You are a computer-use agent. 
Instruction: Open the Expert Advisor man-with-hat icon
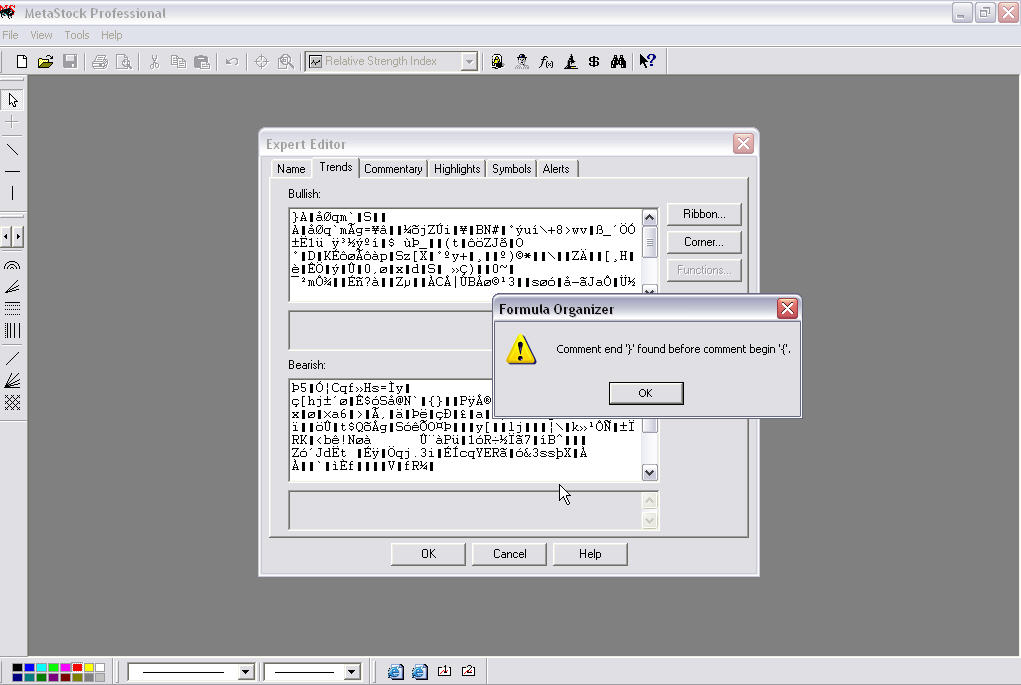coord(522,61)
